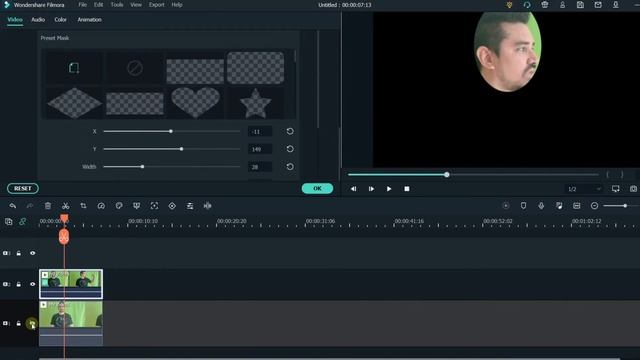
Task: Click the Green Screen tool icon
Action: click(x=137, y=206)
